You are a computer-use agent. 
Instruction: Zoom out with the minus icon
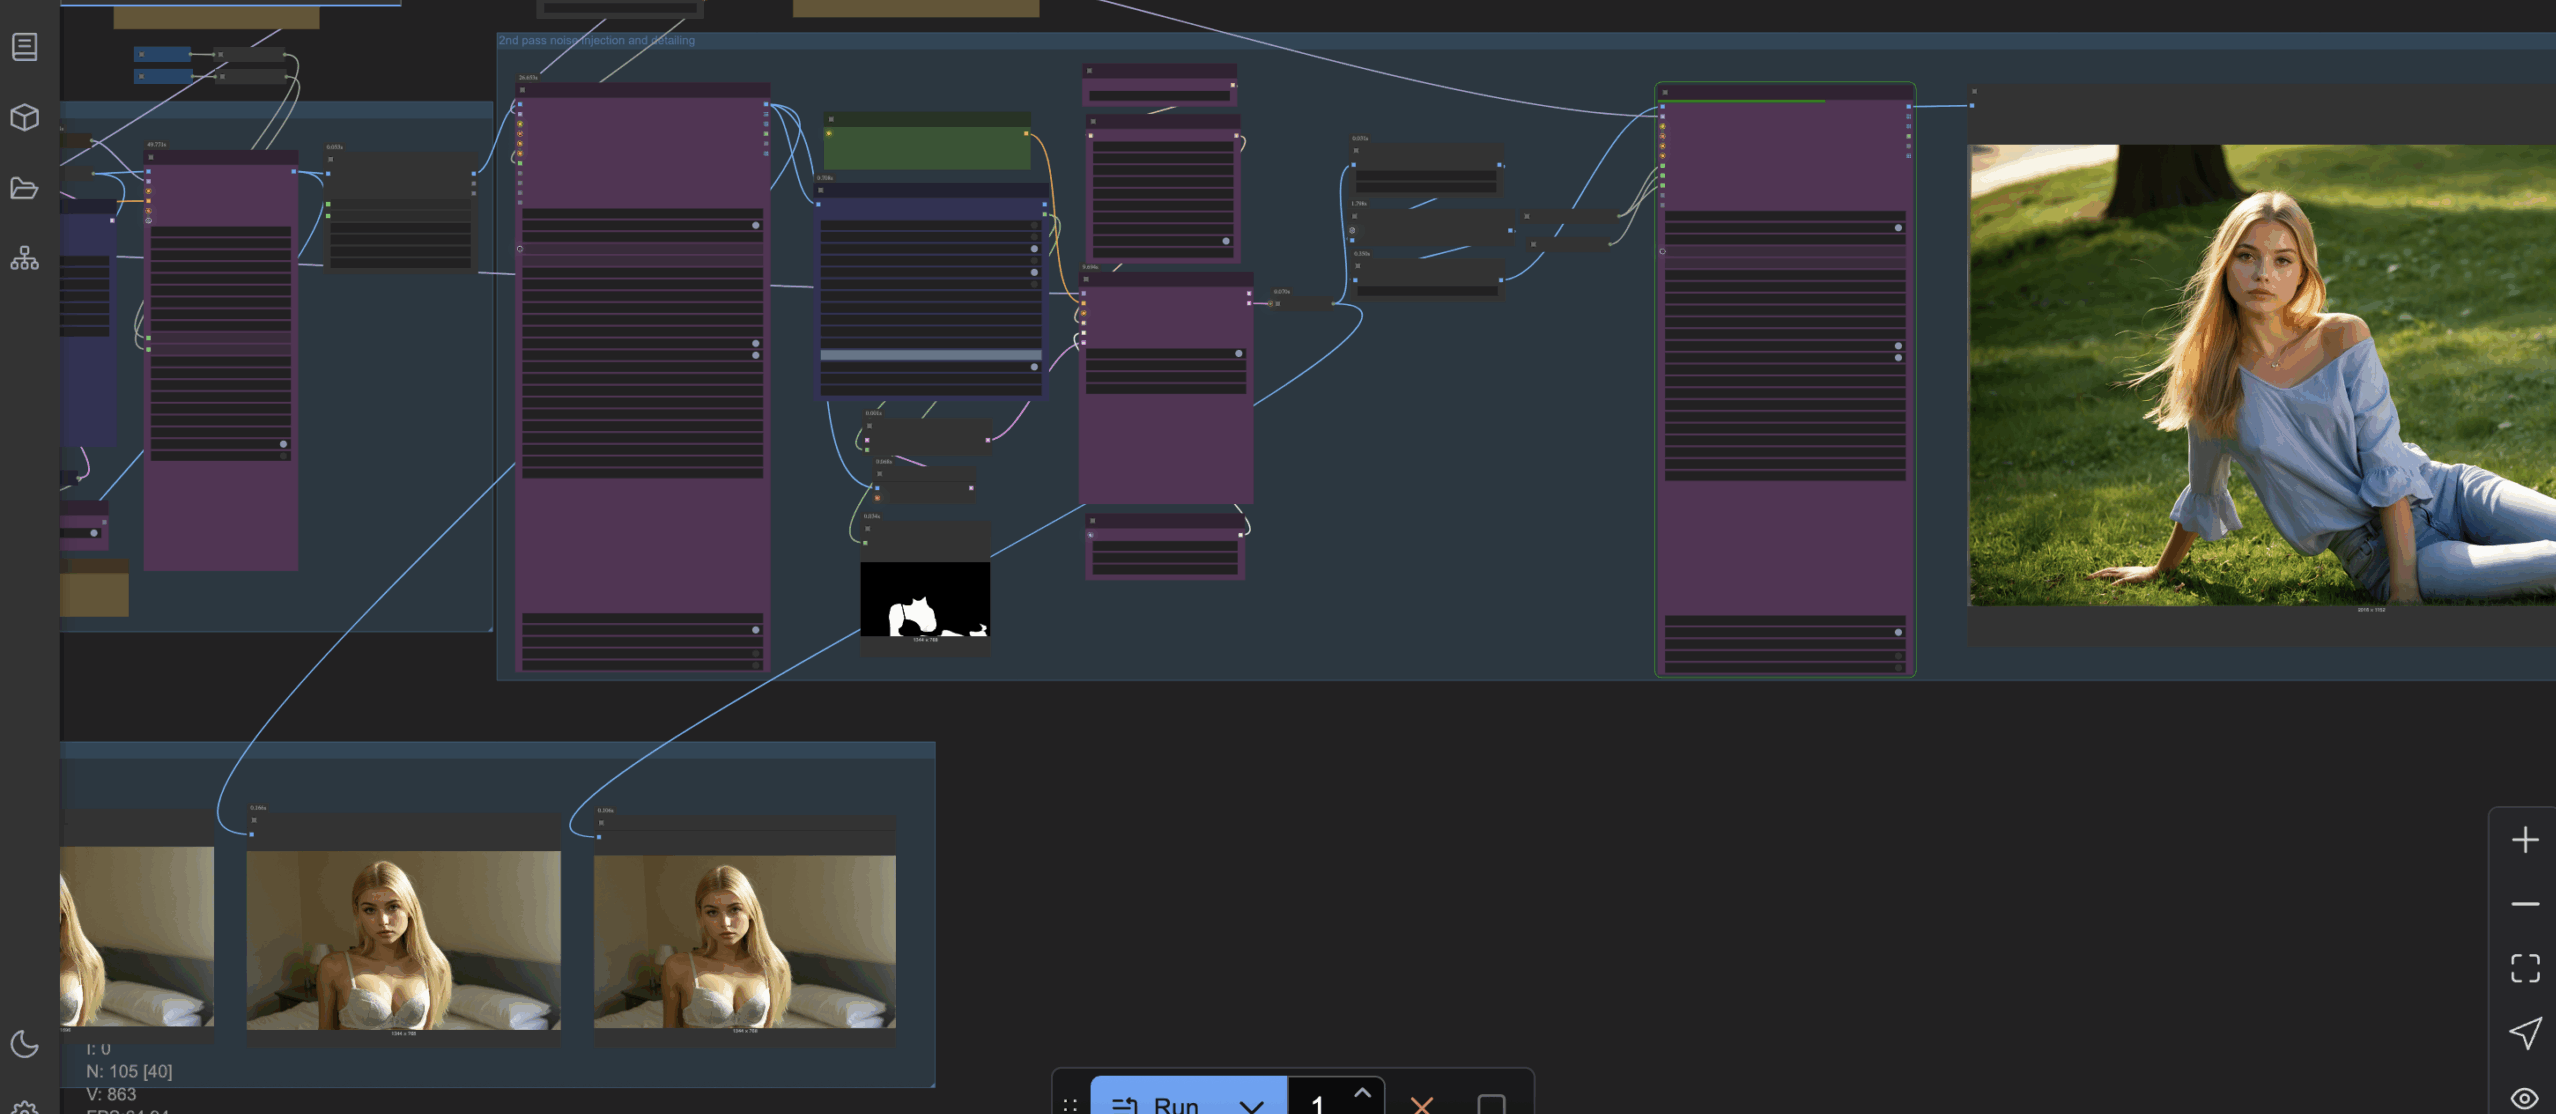2524,904
